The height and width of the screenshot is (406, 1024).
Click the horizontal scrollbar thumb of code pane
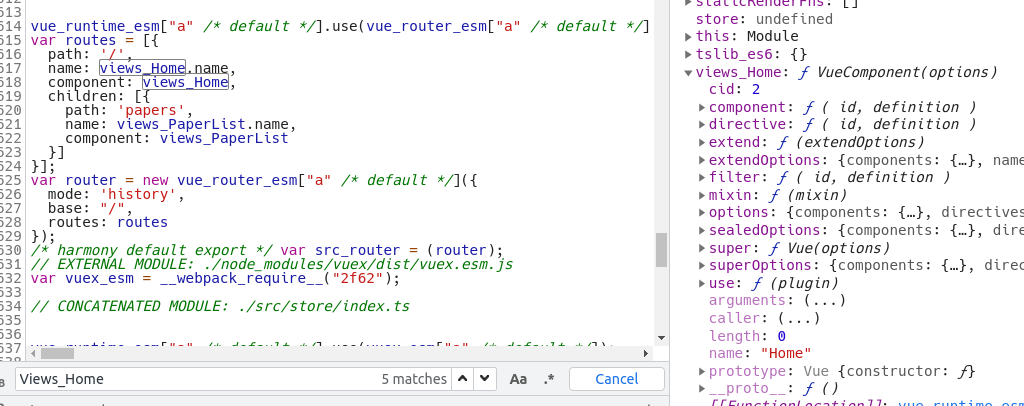pyautogui.click(x=57, y=353)
